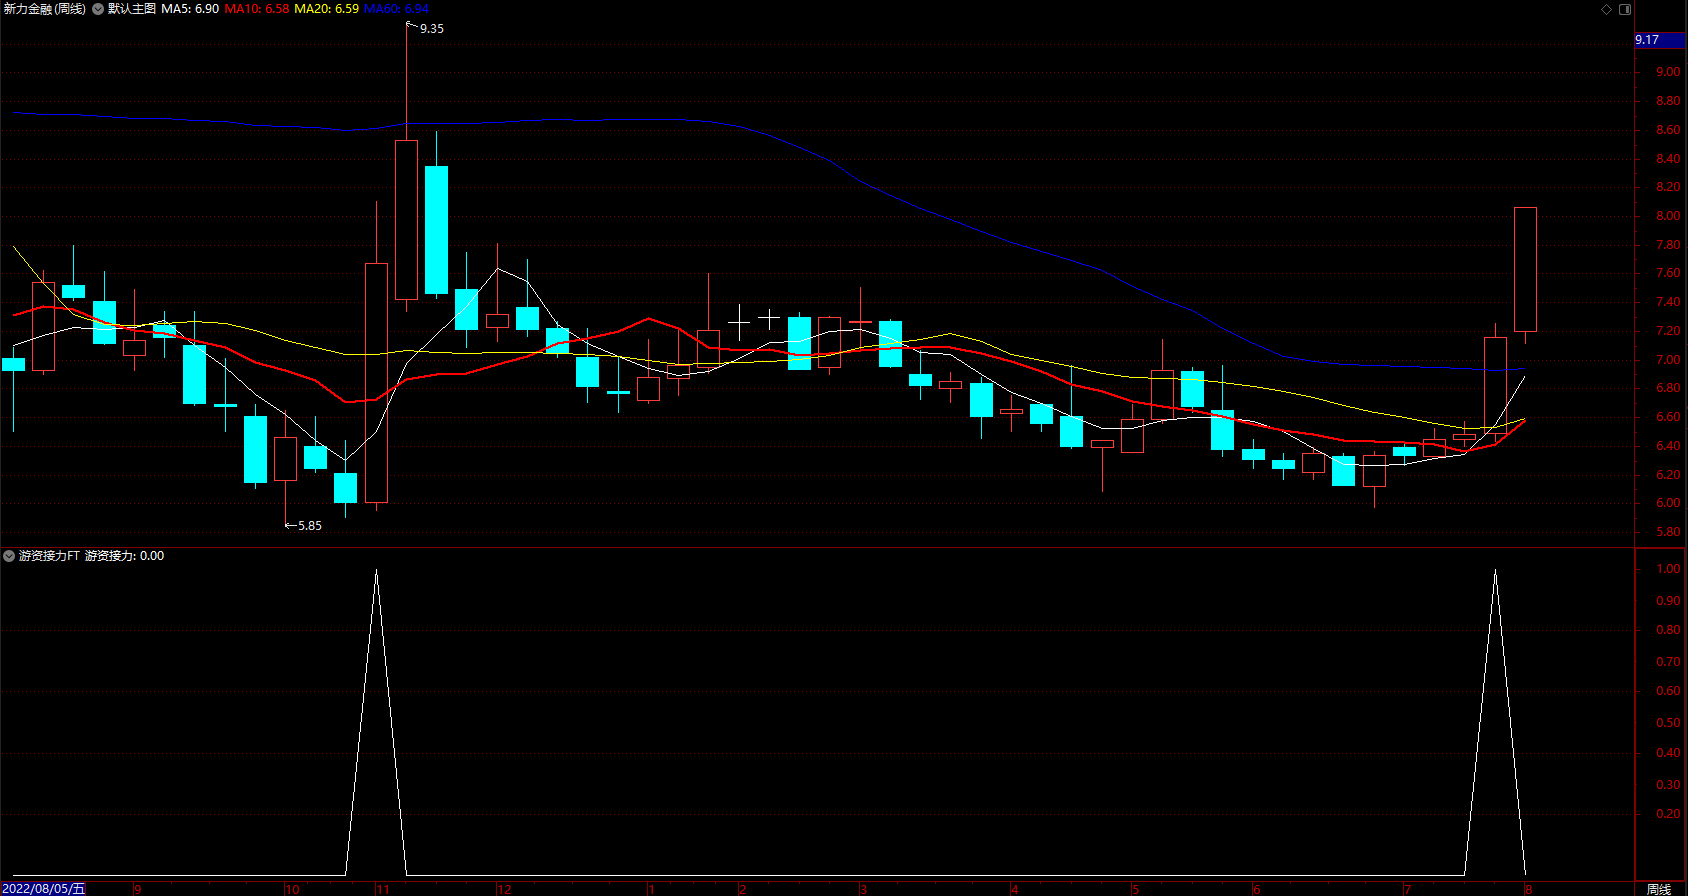Click the 8.00 price axis label

pos(1668,216)
